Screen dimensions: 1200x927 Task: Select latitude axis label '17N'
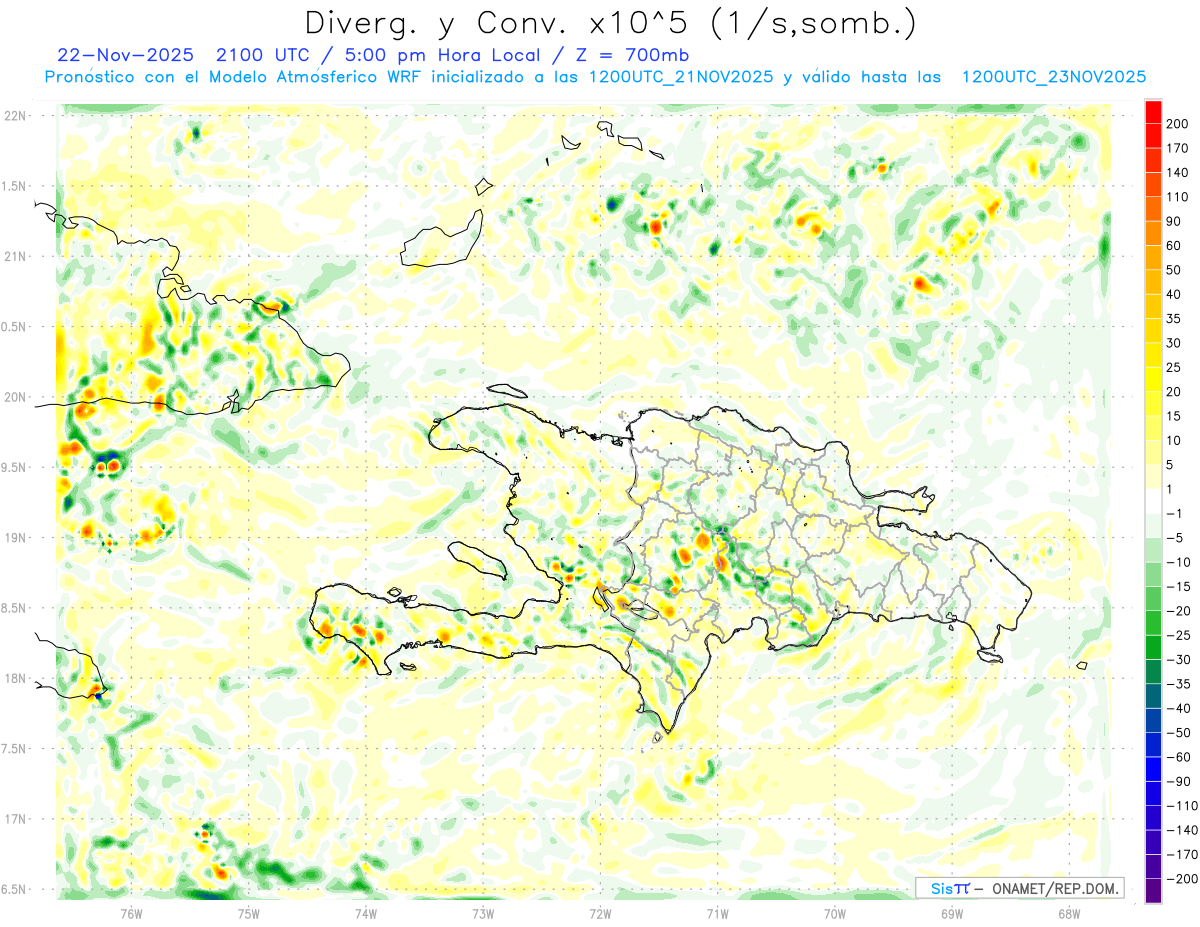click(15, 819)
